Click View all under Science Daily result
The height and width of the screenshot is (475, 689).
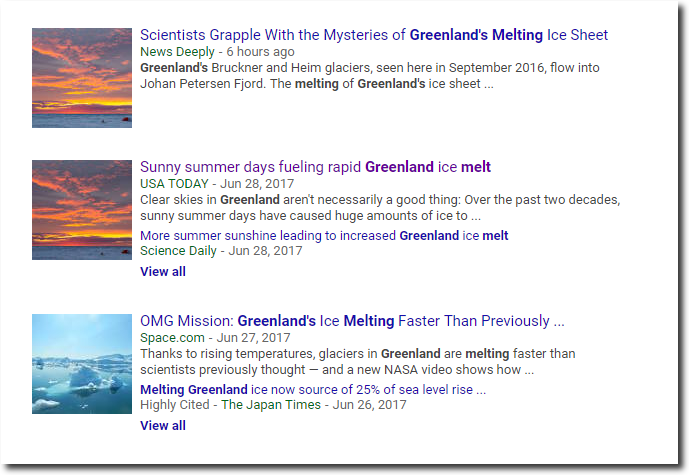tap(163, 272)
